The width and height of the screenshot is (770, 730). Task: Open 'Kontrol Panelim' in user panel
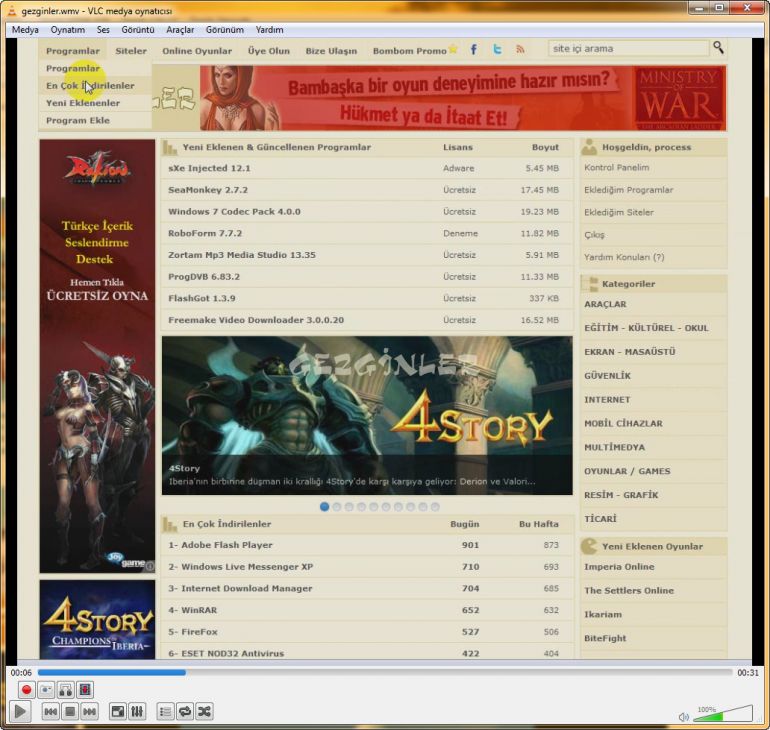617,167
